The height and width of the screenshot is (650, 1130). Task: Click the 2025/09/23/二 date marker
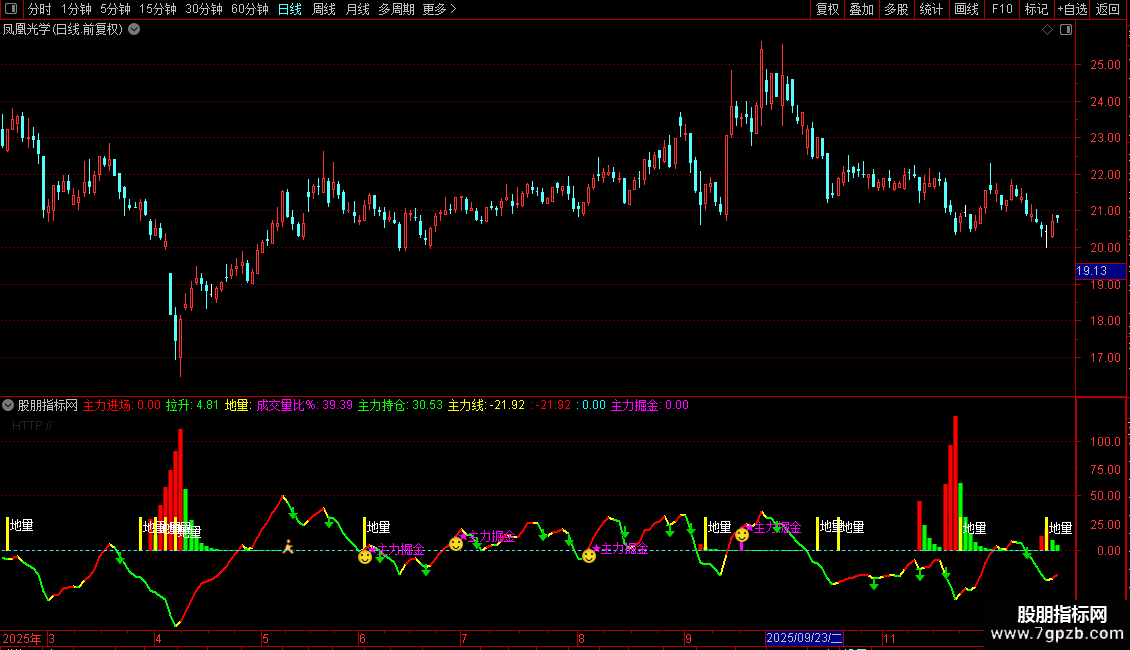(804, 638)
